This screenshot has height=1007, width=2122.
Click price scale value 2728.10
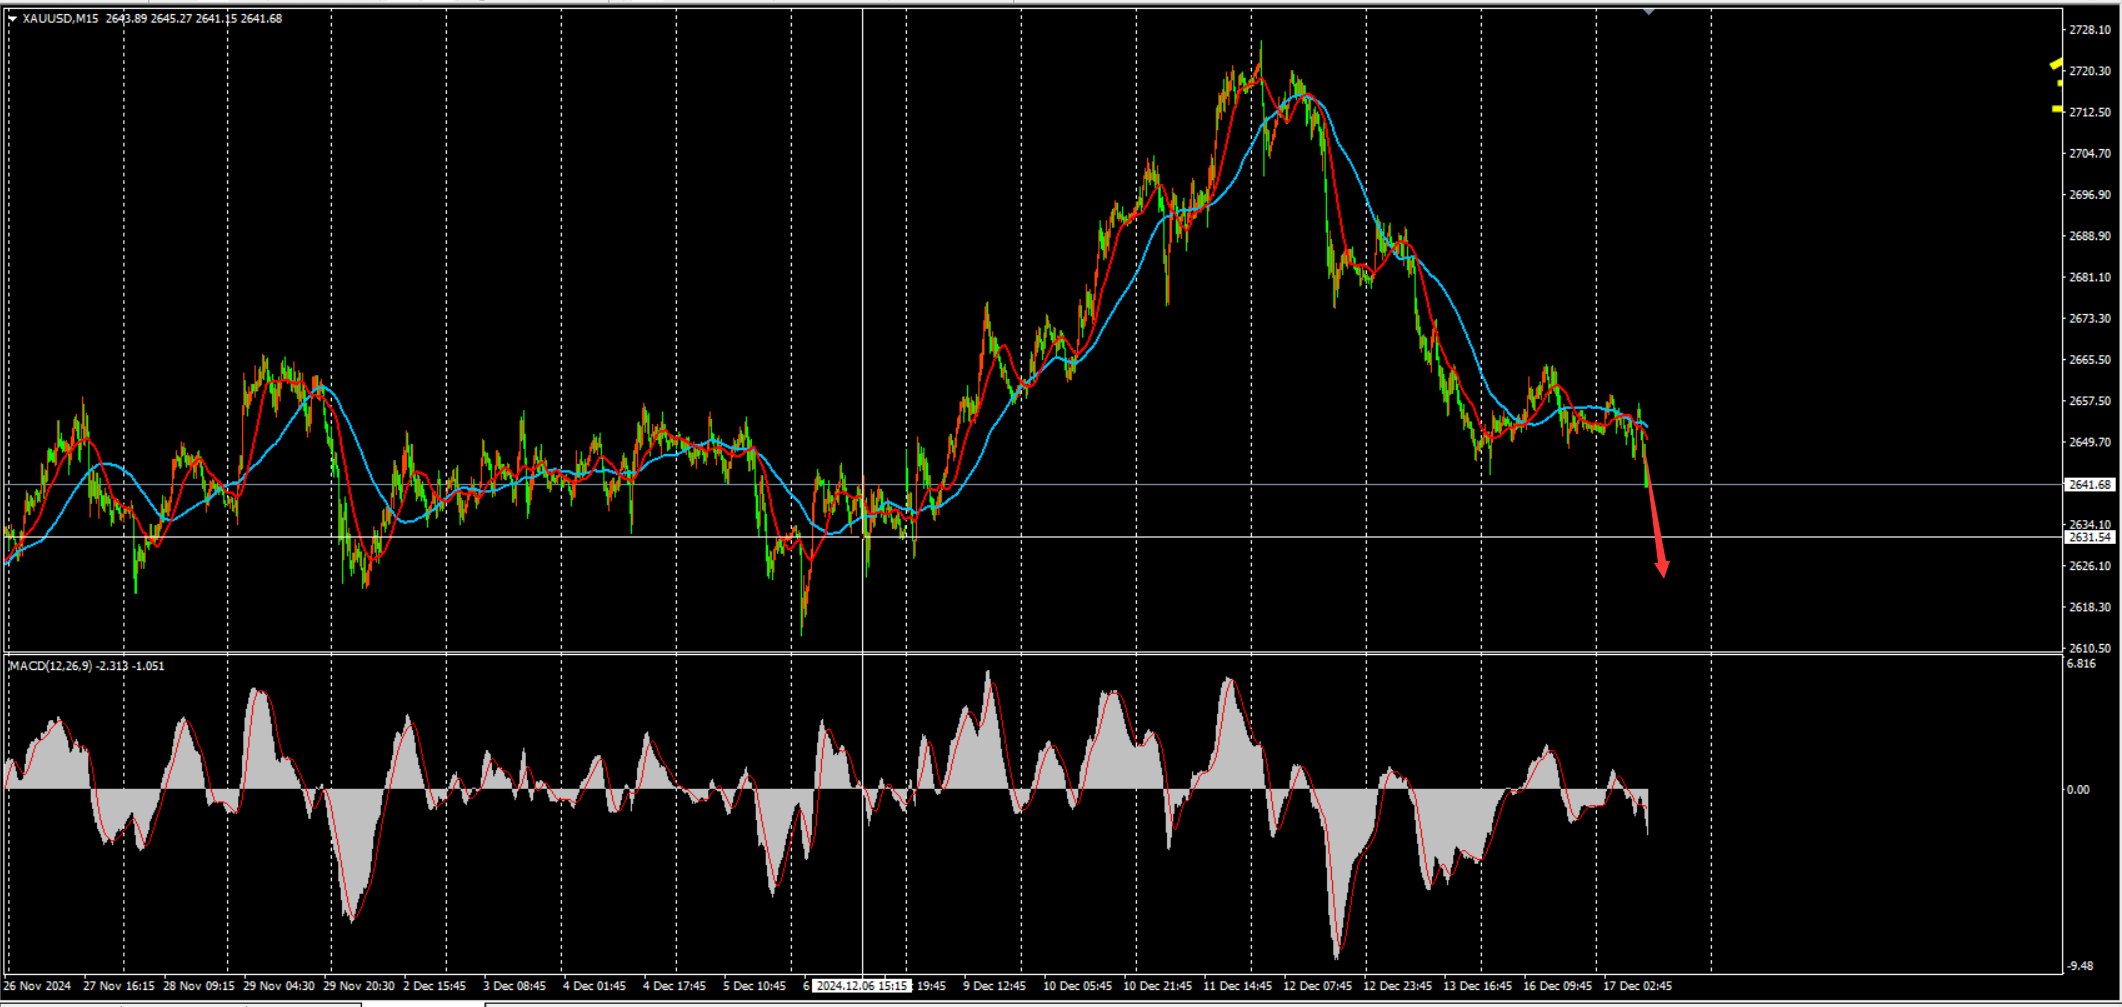2089,30
